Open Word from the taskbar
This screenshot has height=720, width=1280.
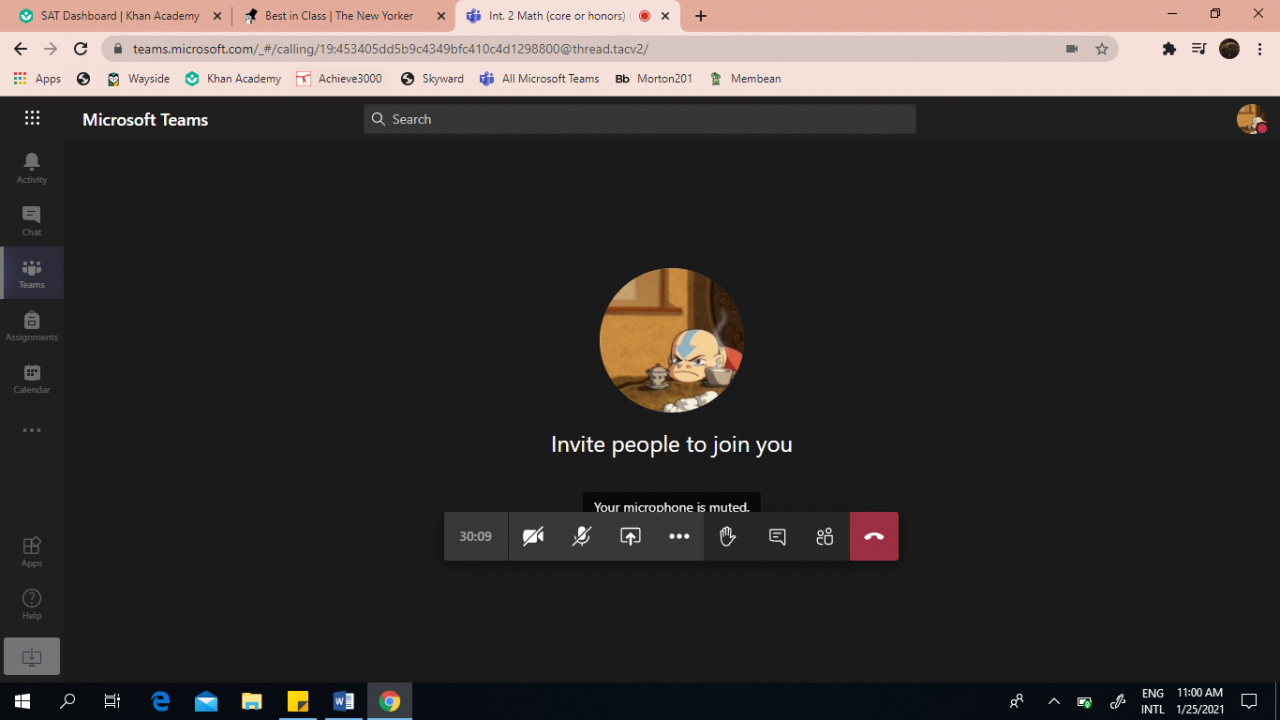[x=344, y=702]
